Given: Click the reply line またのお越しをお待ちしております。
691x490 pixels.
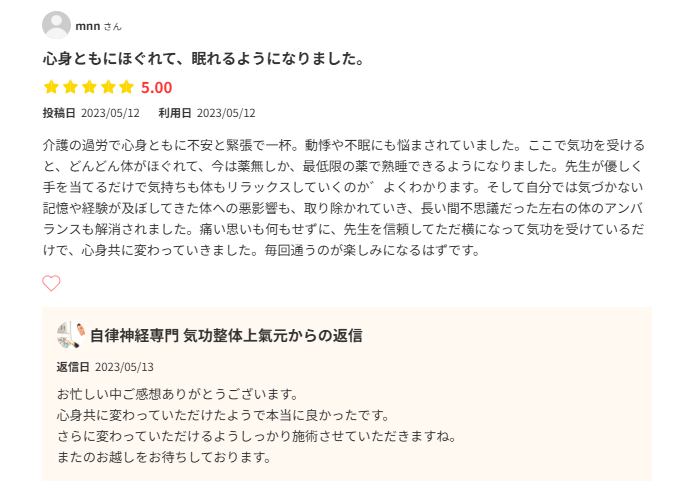Looking at the screenshot, I should 164,458.
